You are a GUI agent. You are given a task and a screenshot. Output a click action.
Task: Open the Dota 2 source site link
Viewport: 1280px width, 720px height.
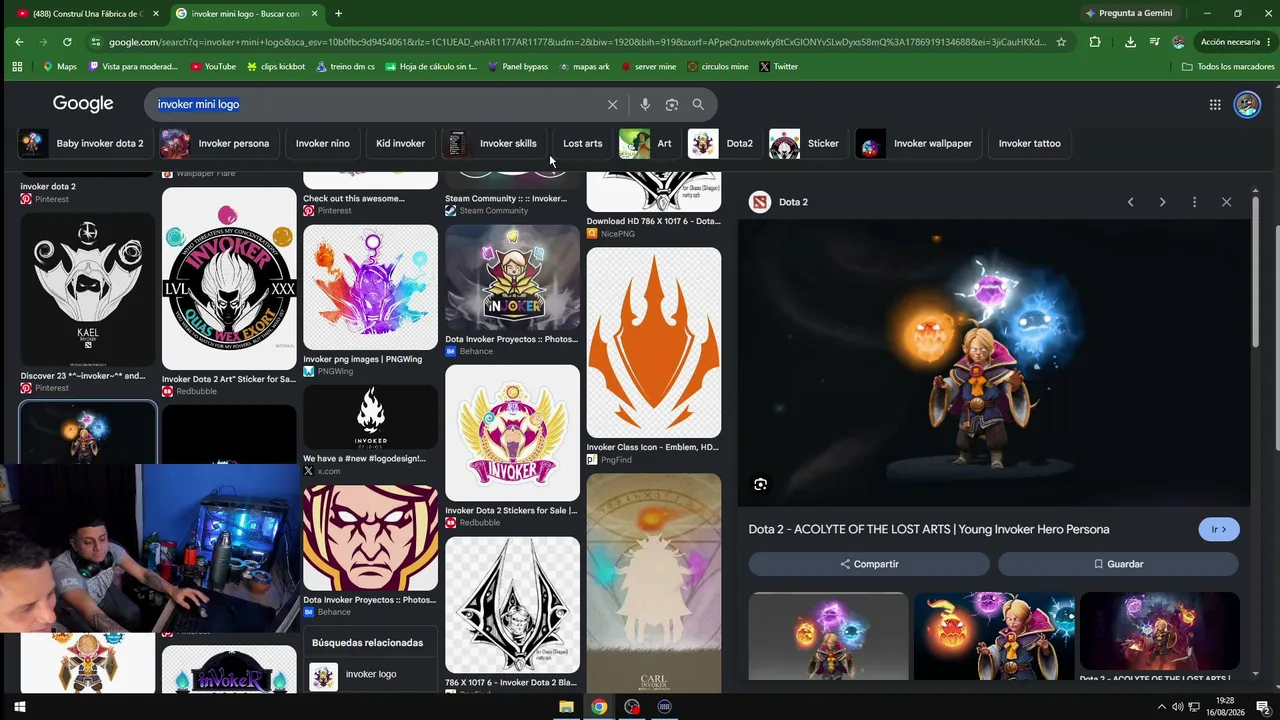click(779, 202)
